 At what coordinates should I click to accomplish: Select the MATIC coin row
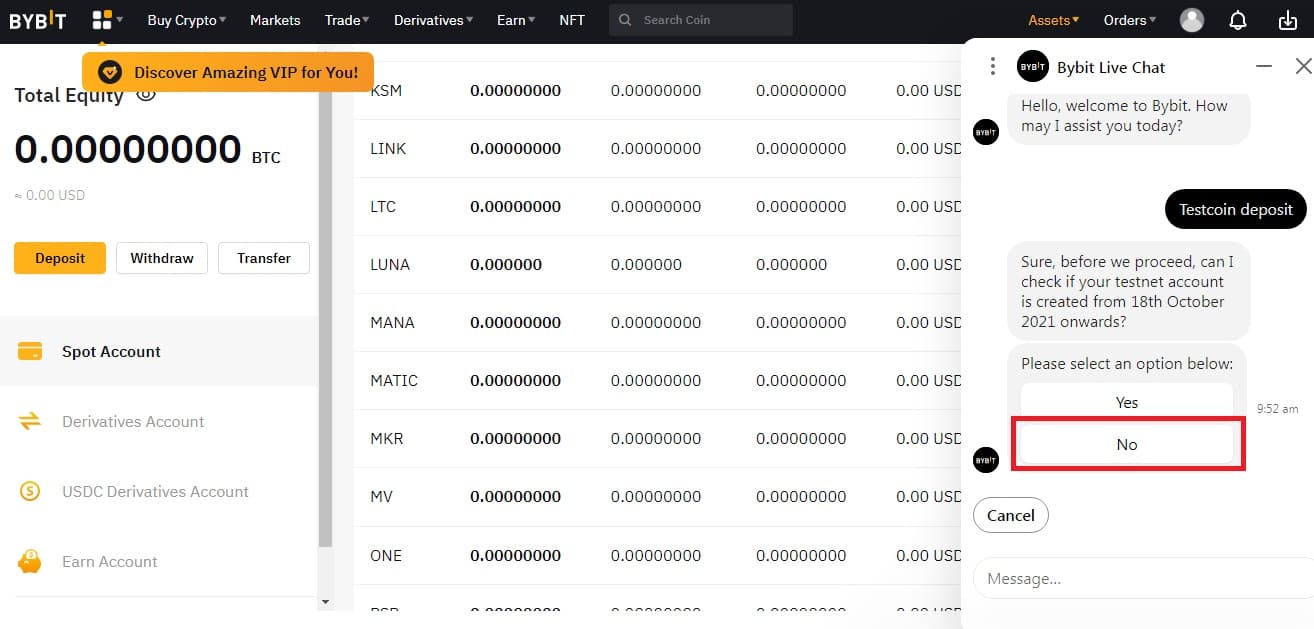(656, 381)
